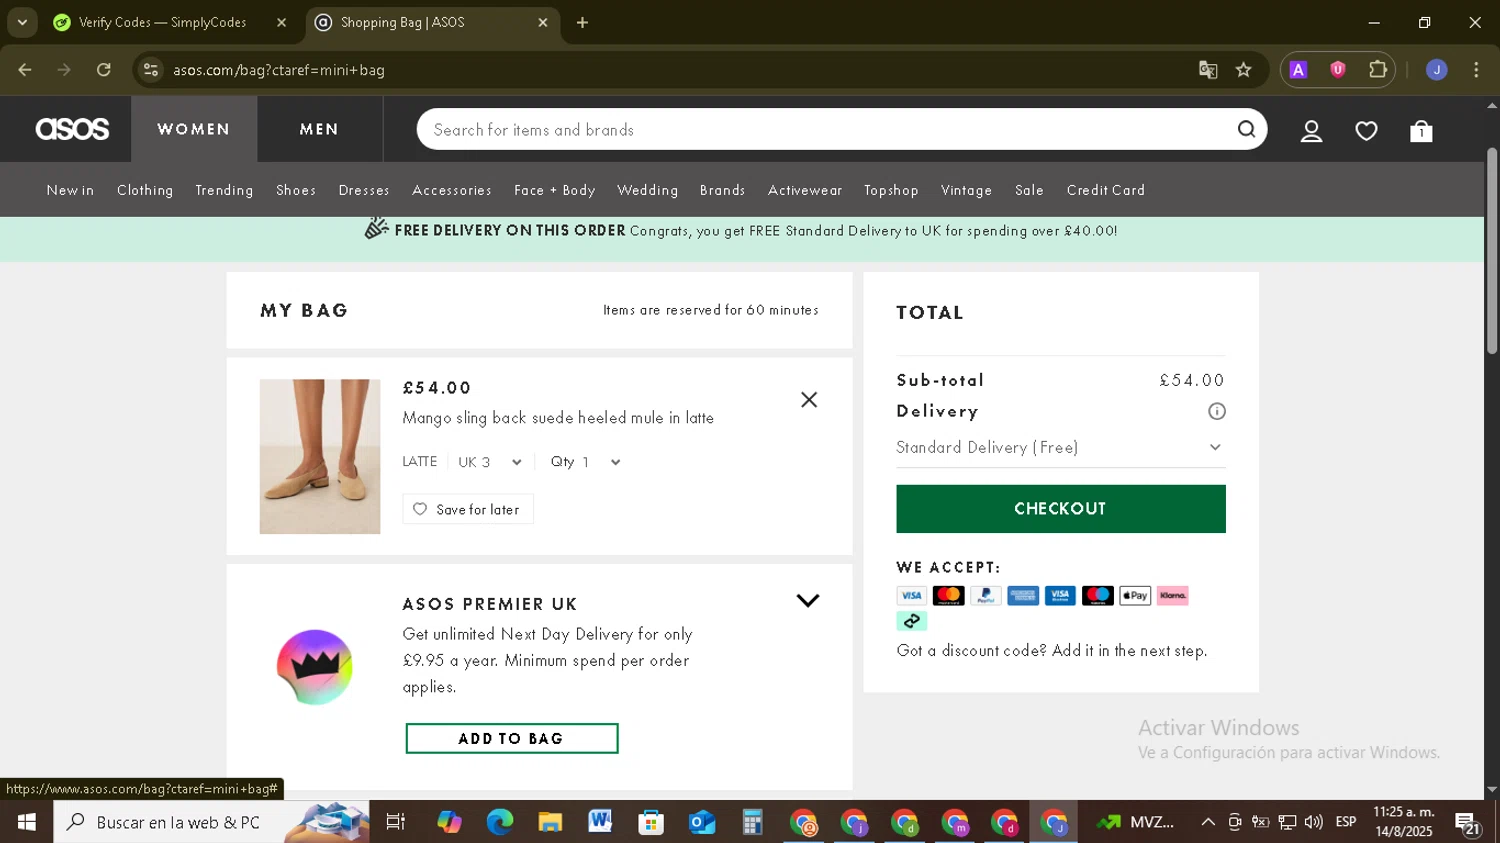Screen dimensions: 1500x843
Task: Open the tab search dropdown arrow
Action: [x=22, y=22]
